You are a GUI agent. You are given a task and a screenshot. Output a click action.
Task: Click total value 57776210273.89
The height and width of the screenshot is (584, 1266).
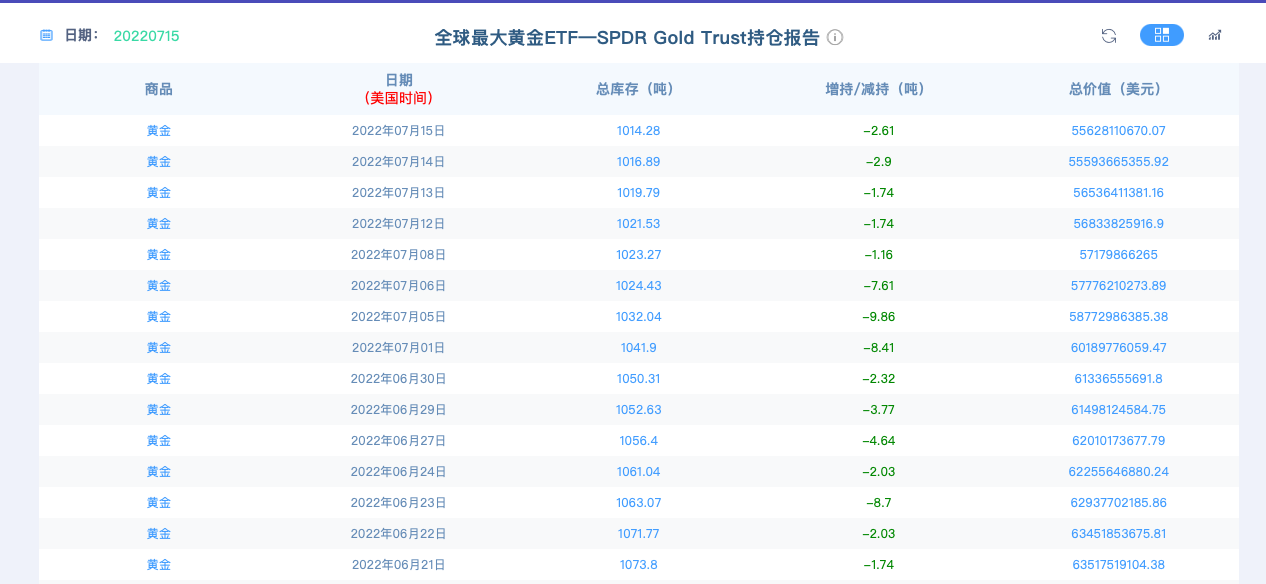coord(1119,285)
